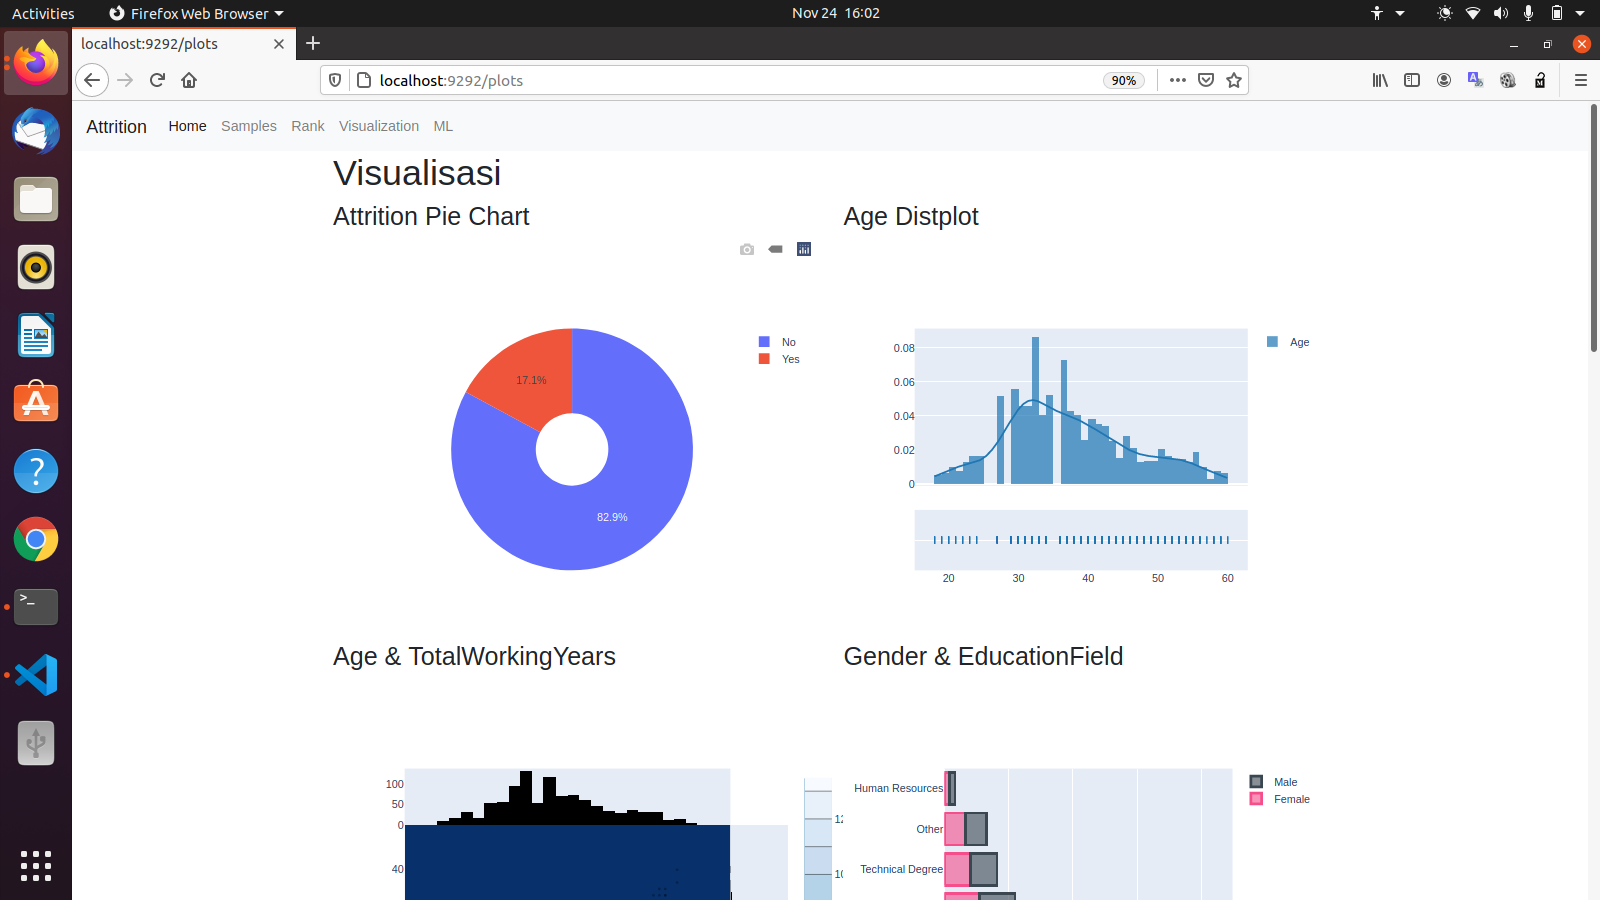
Task: Click the 90% zoom level button
Action: 1124,80
